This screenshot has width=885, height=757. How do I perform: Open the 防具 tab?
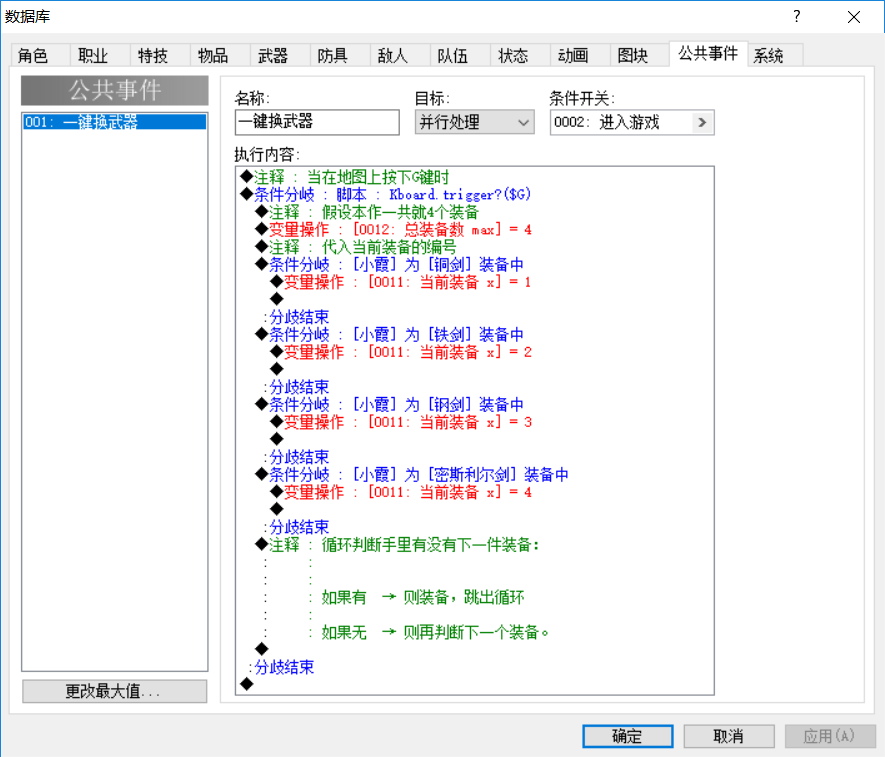[x=340, y=55]
